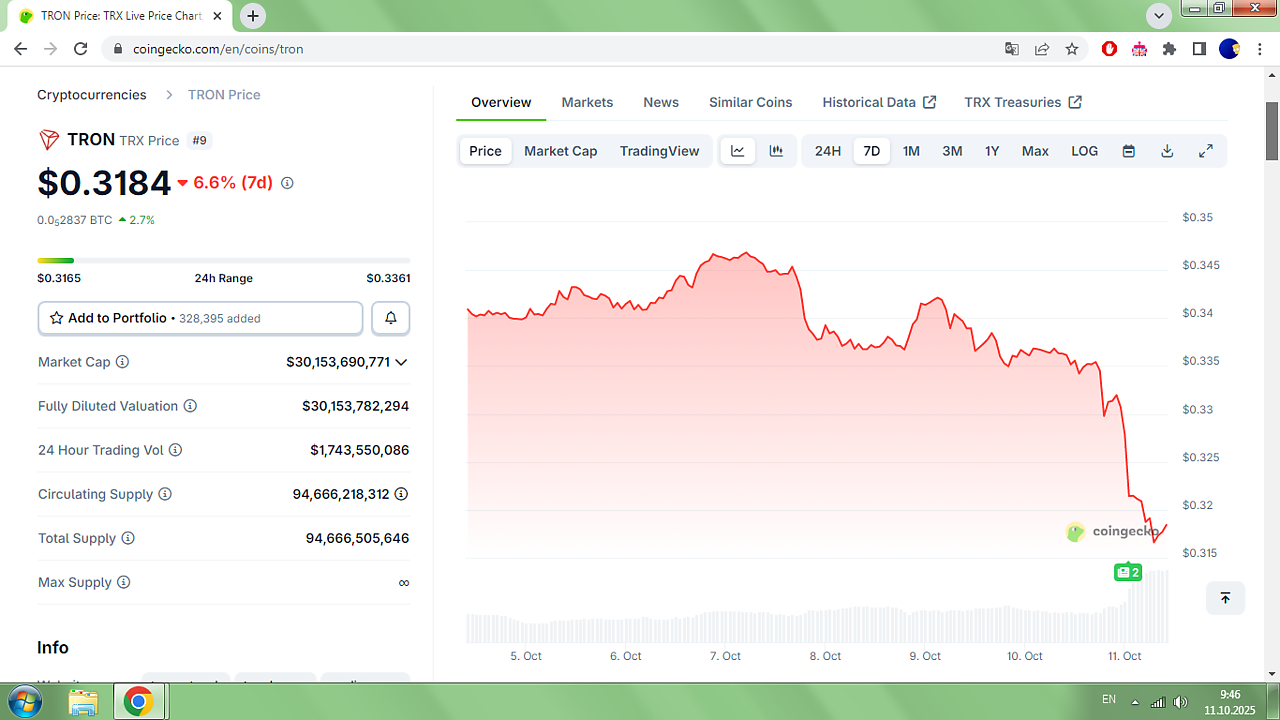Select the 24H time range
This screenshot has height=720, width=1280.
827,151
